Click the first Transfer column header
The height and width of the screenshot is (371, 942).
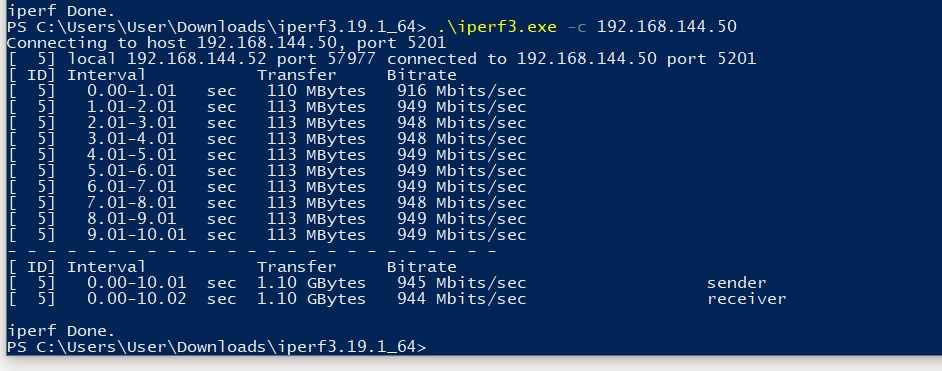[x=297, y=75]
